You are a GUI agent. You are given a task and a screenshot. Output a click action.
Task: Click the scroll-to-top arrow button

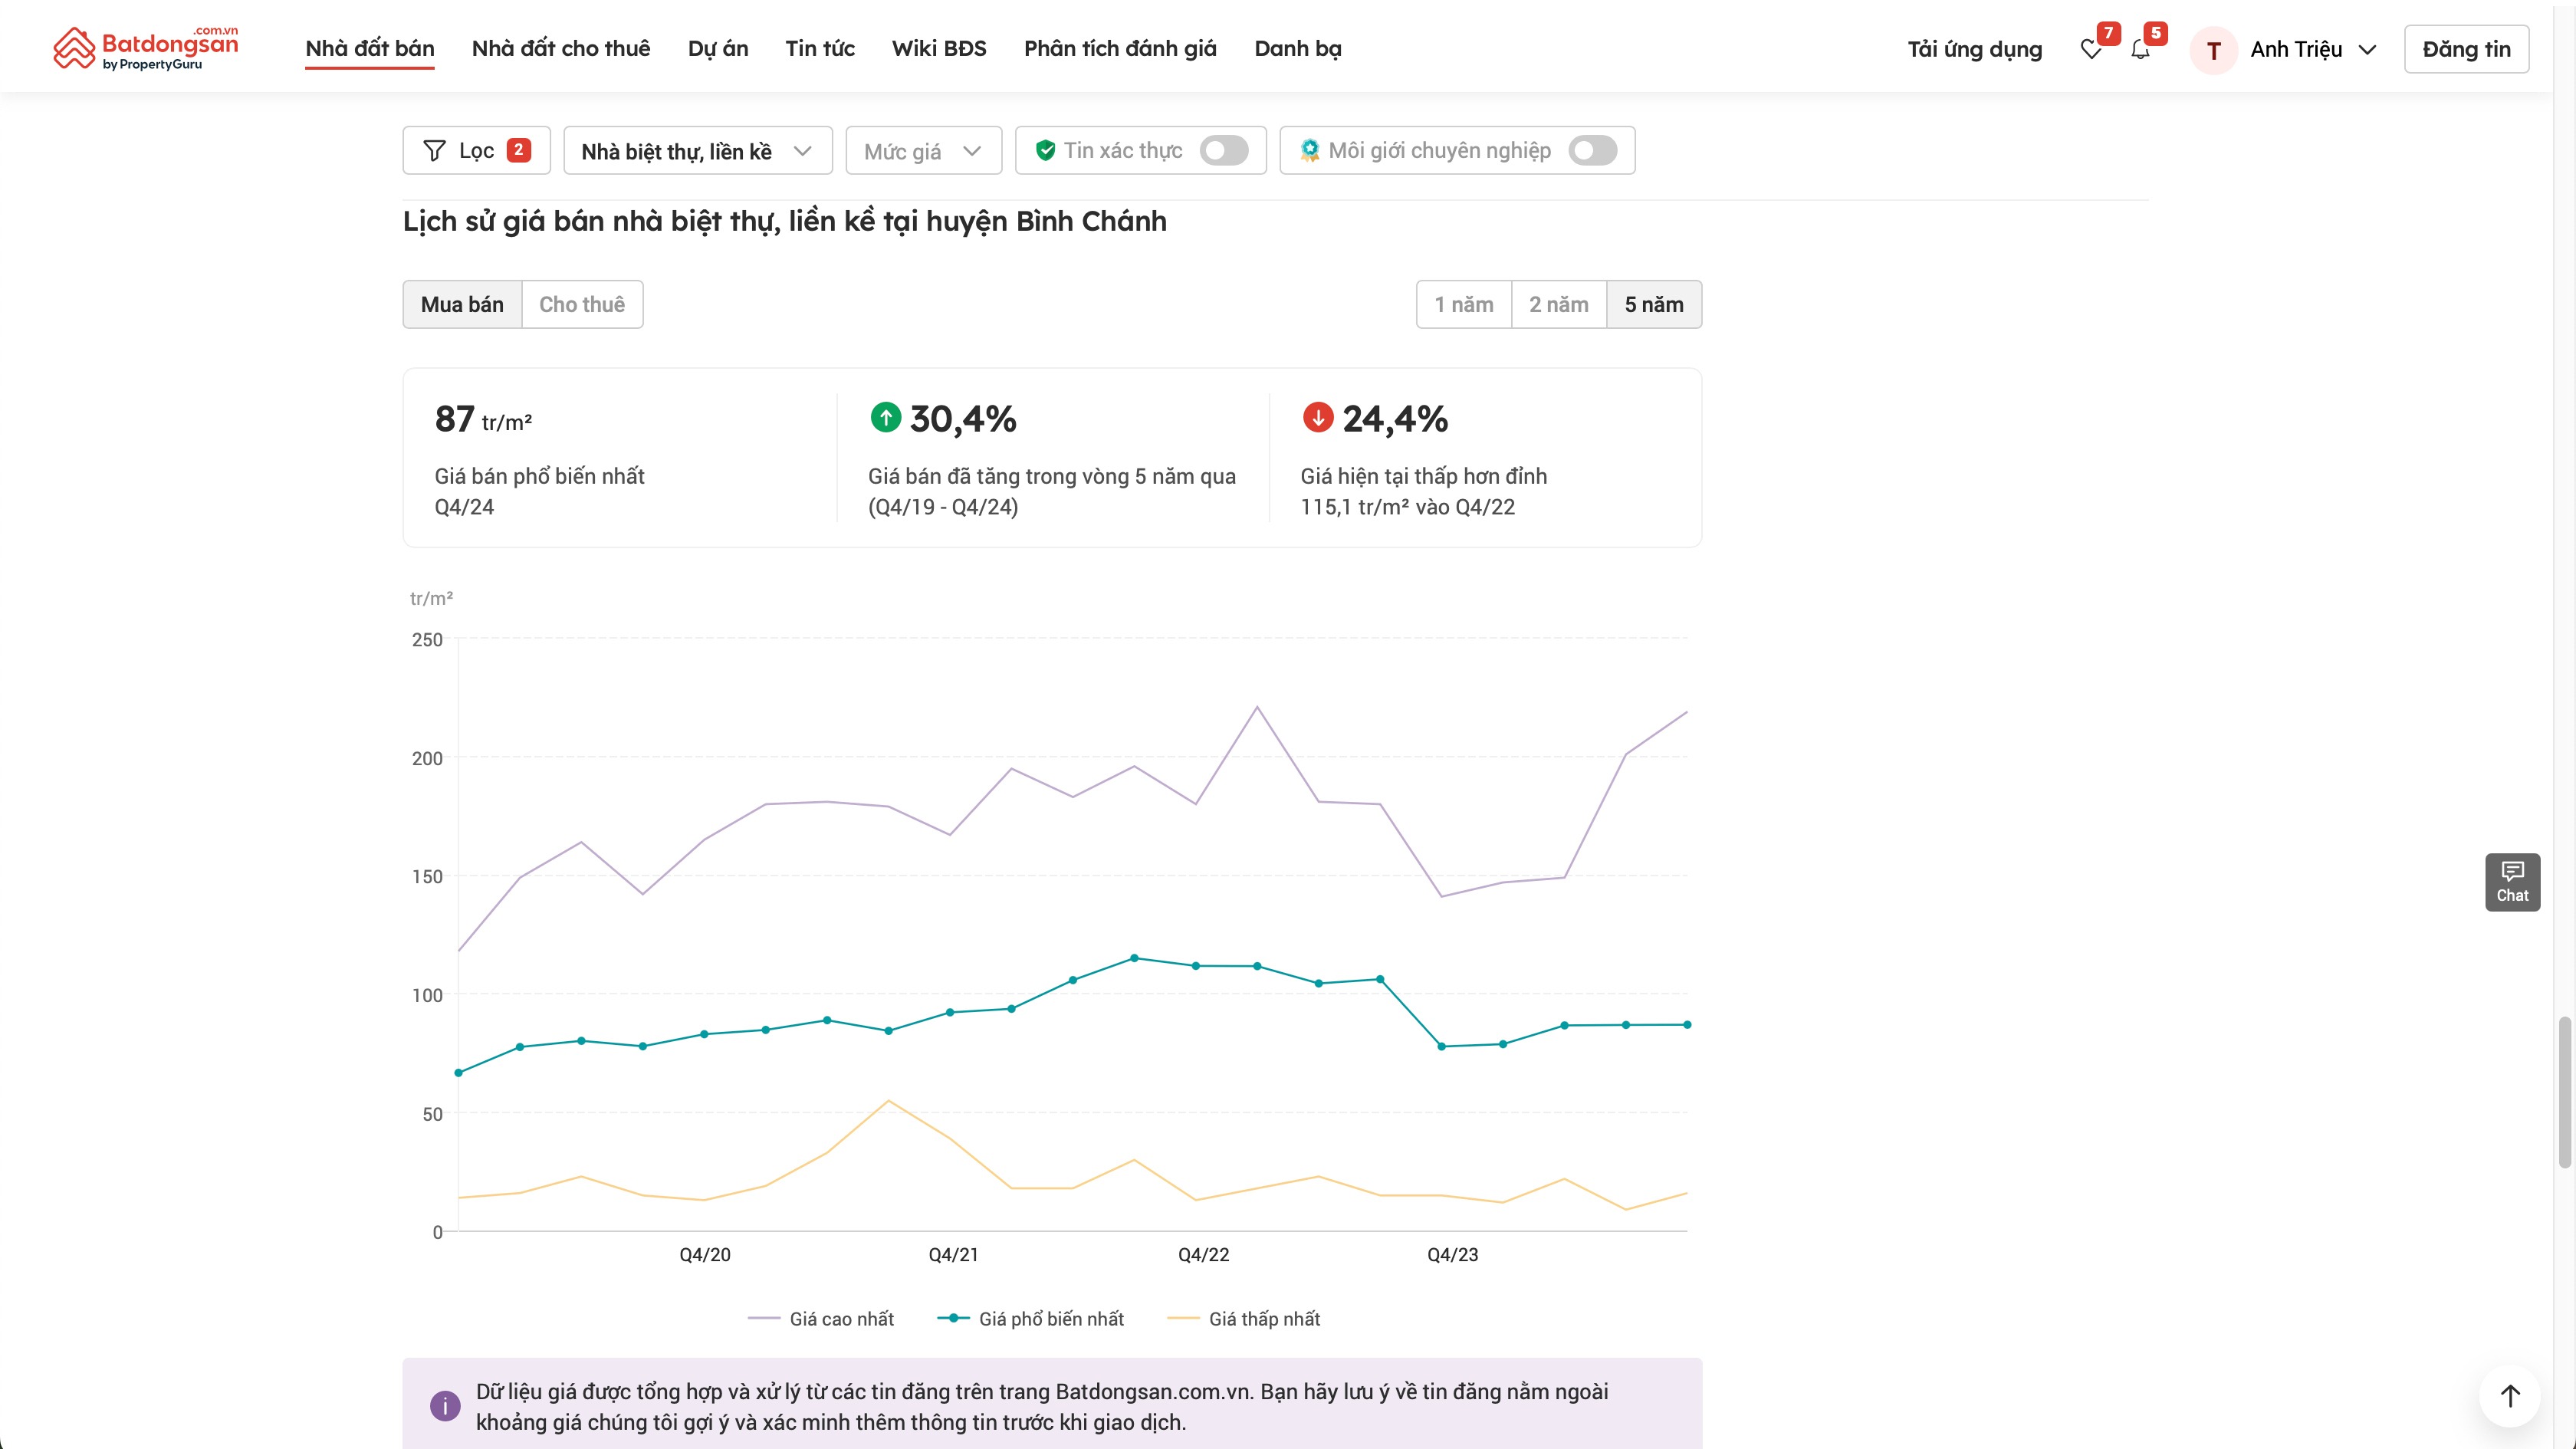[2509, 1395]
